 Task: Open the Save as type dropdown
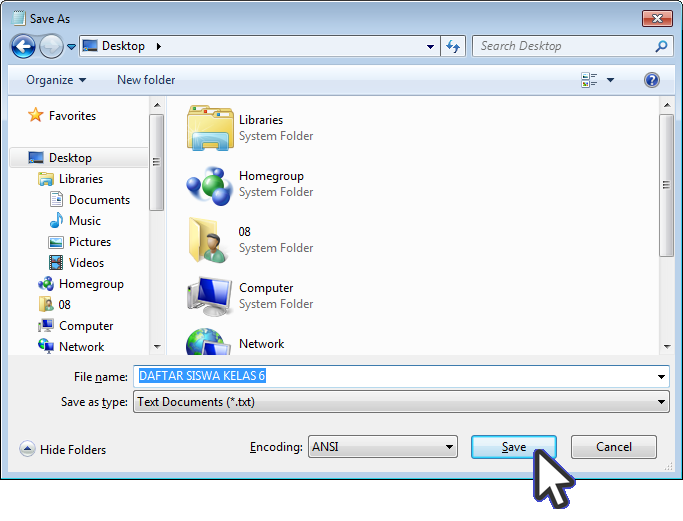pyautogui.click(x=401, y=402)
